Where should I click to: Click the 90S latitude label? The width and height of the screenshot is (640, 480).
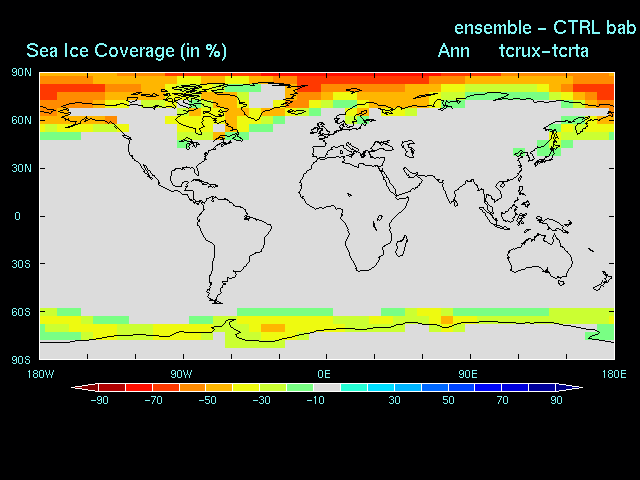[21, 360]
